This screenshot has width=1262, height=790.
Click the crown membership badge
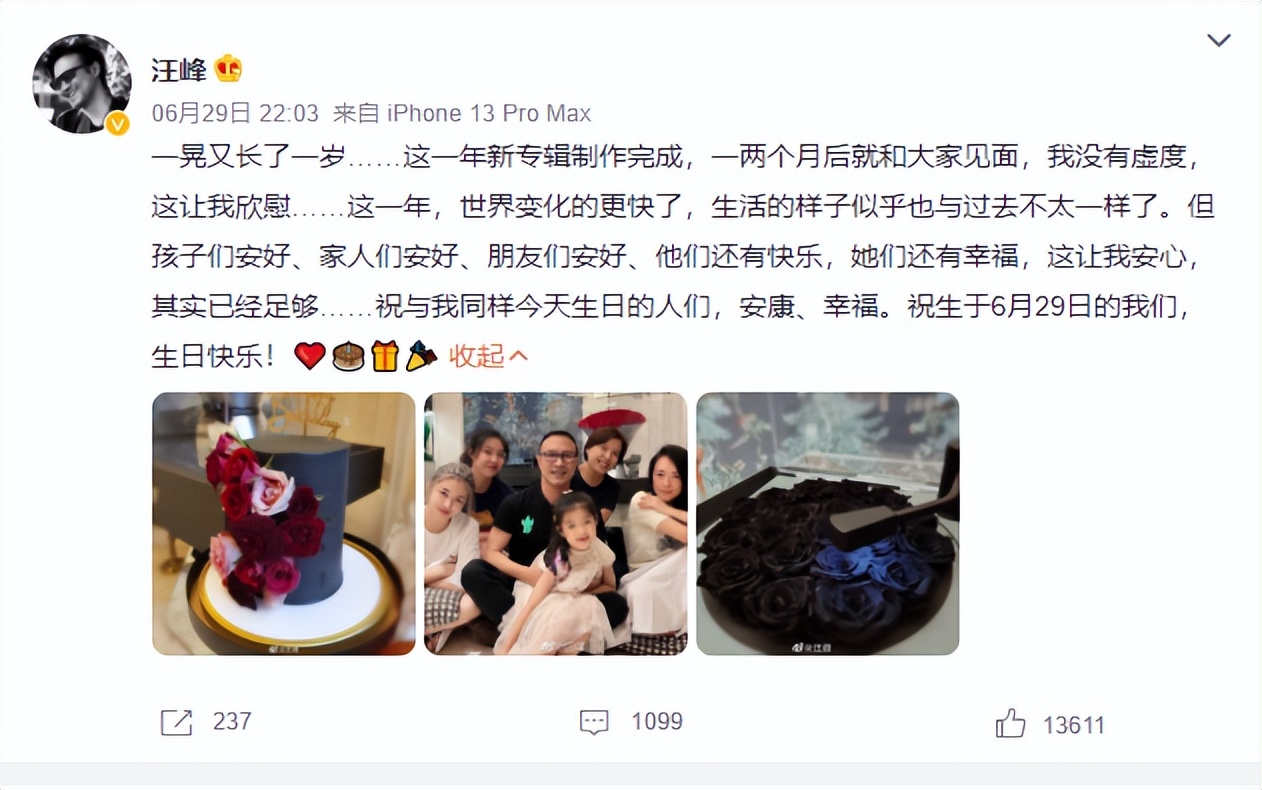(228, 68)
